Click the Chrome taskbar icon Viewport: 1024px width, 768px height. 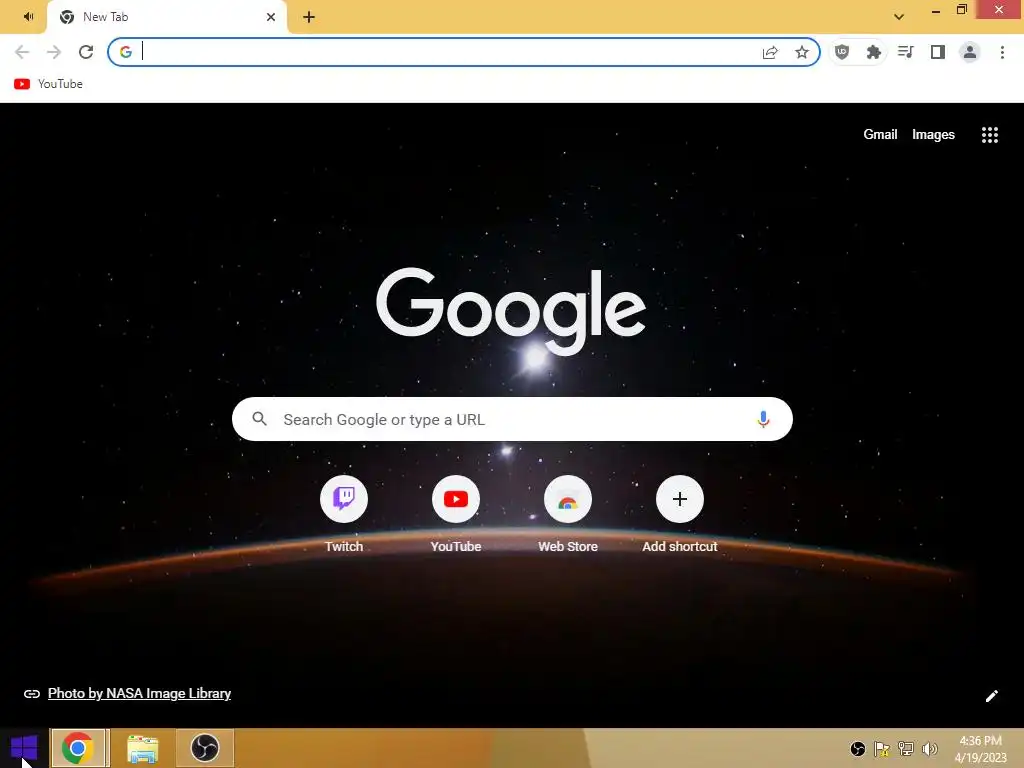78,748
